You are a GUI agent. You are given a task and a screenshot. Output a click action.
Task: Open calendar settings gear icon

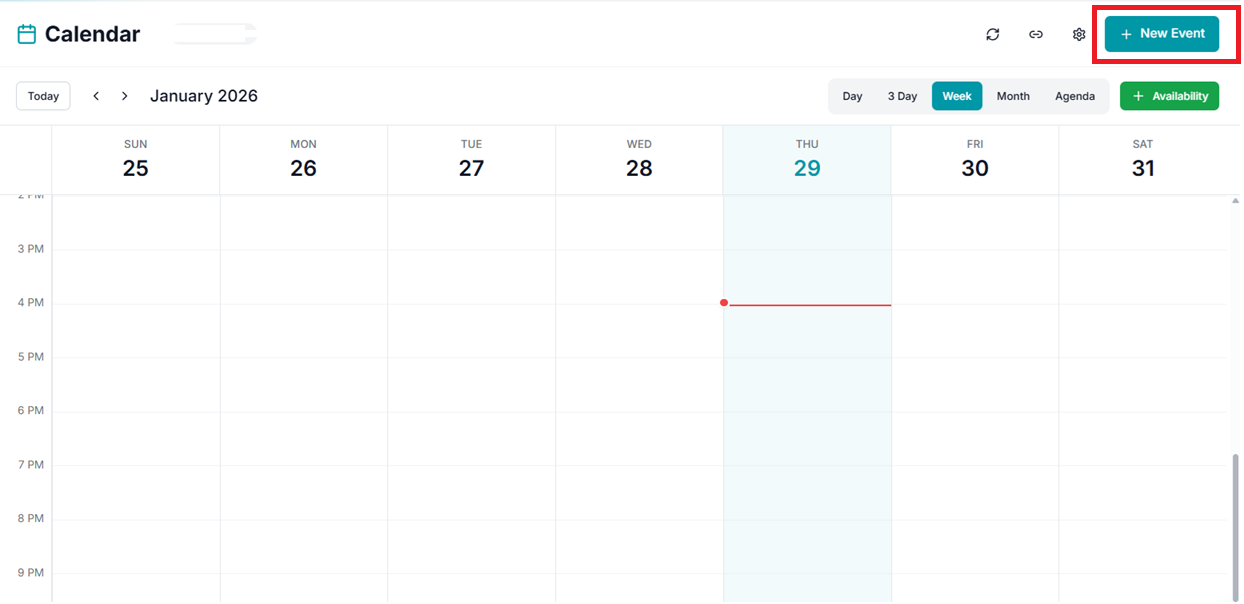coord(1079,34)
